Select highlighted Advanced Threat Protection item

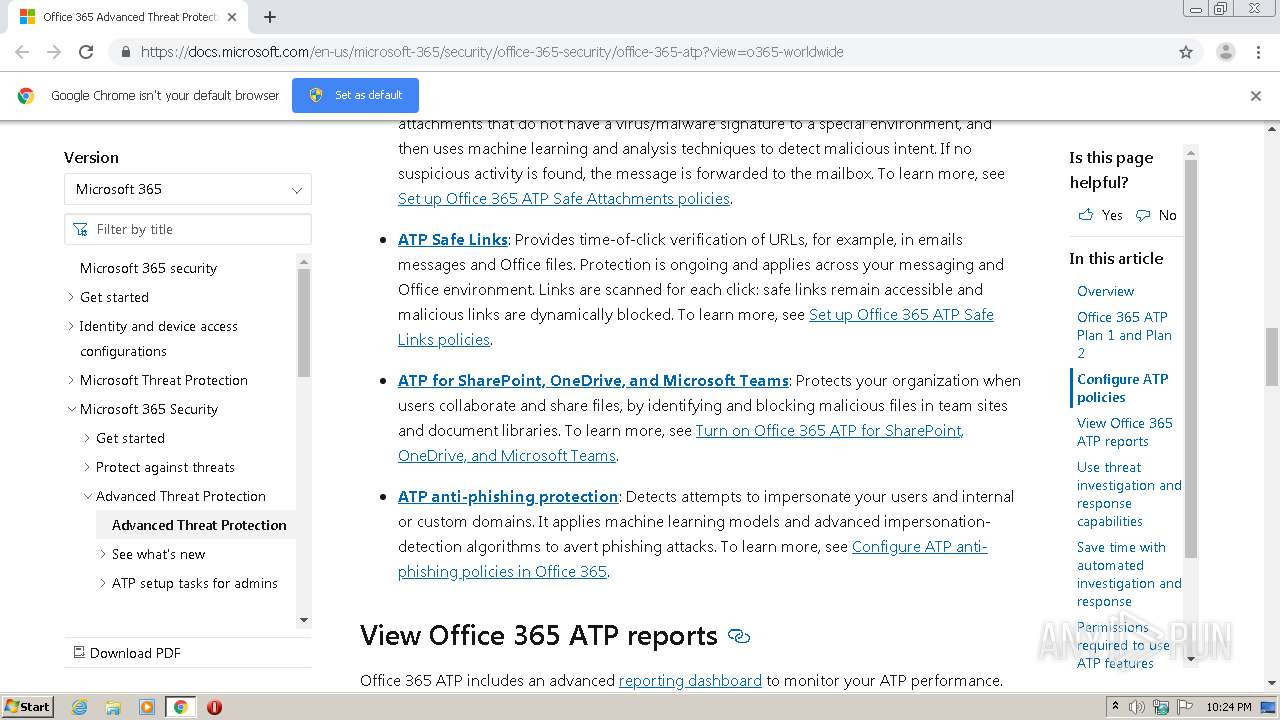[x=199, y=525]
